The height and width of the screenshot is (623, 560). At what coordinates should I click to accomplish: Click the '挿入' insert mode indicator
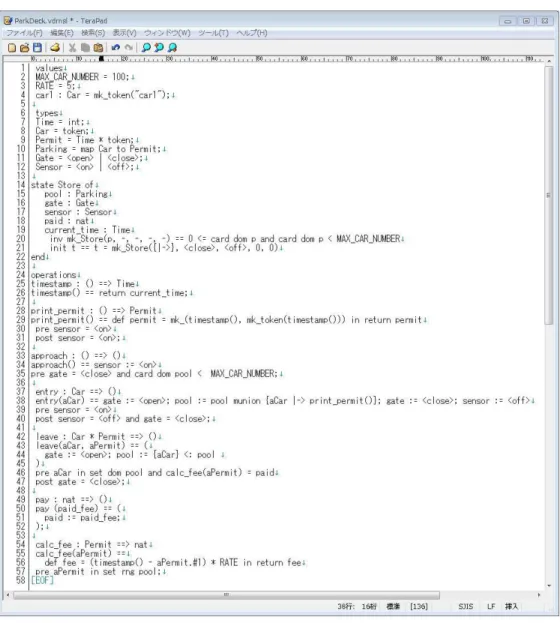pyautogui.click(x=511, y=606)
